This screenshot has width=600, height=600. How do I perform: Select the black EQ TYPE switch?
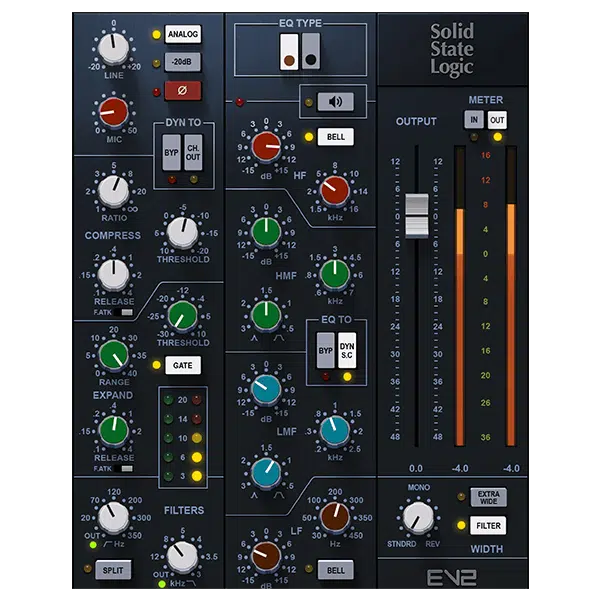point(310,51)
